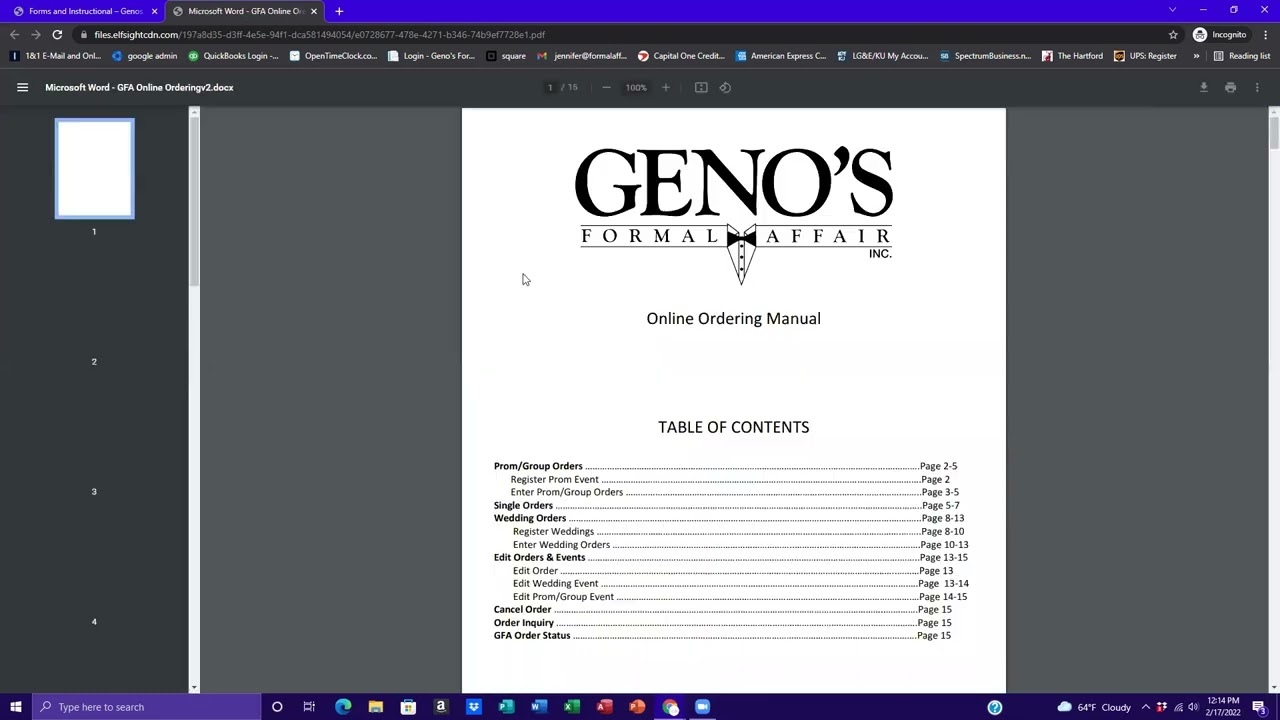Open 1&1 E-Mail bookmark
This screenshot has height=720, width=1280.
[55, 56]
